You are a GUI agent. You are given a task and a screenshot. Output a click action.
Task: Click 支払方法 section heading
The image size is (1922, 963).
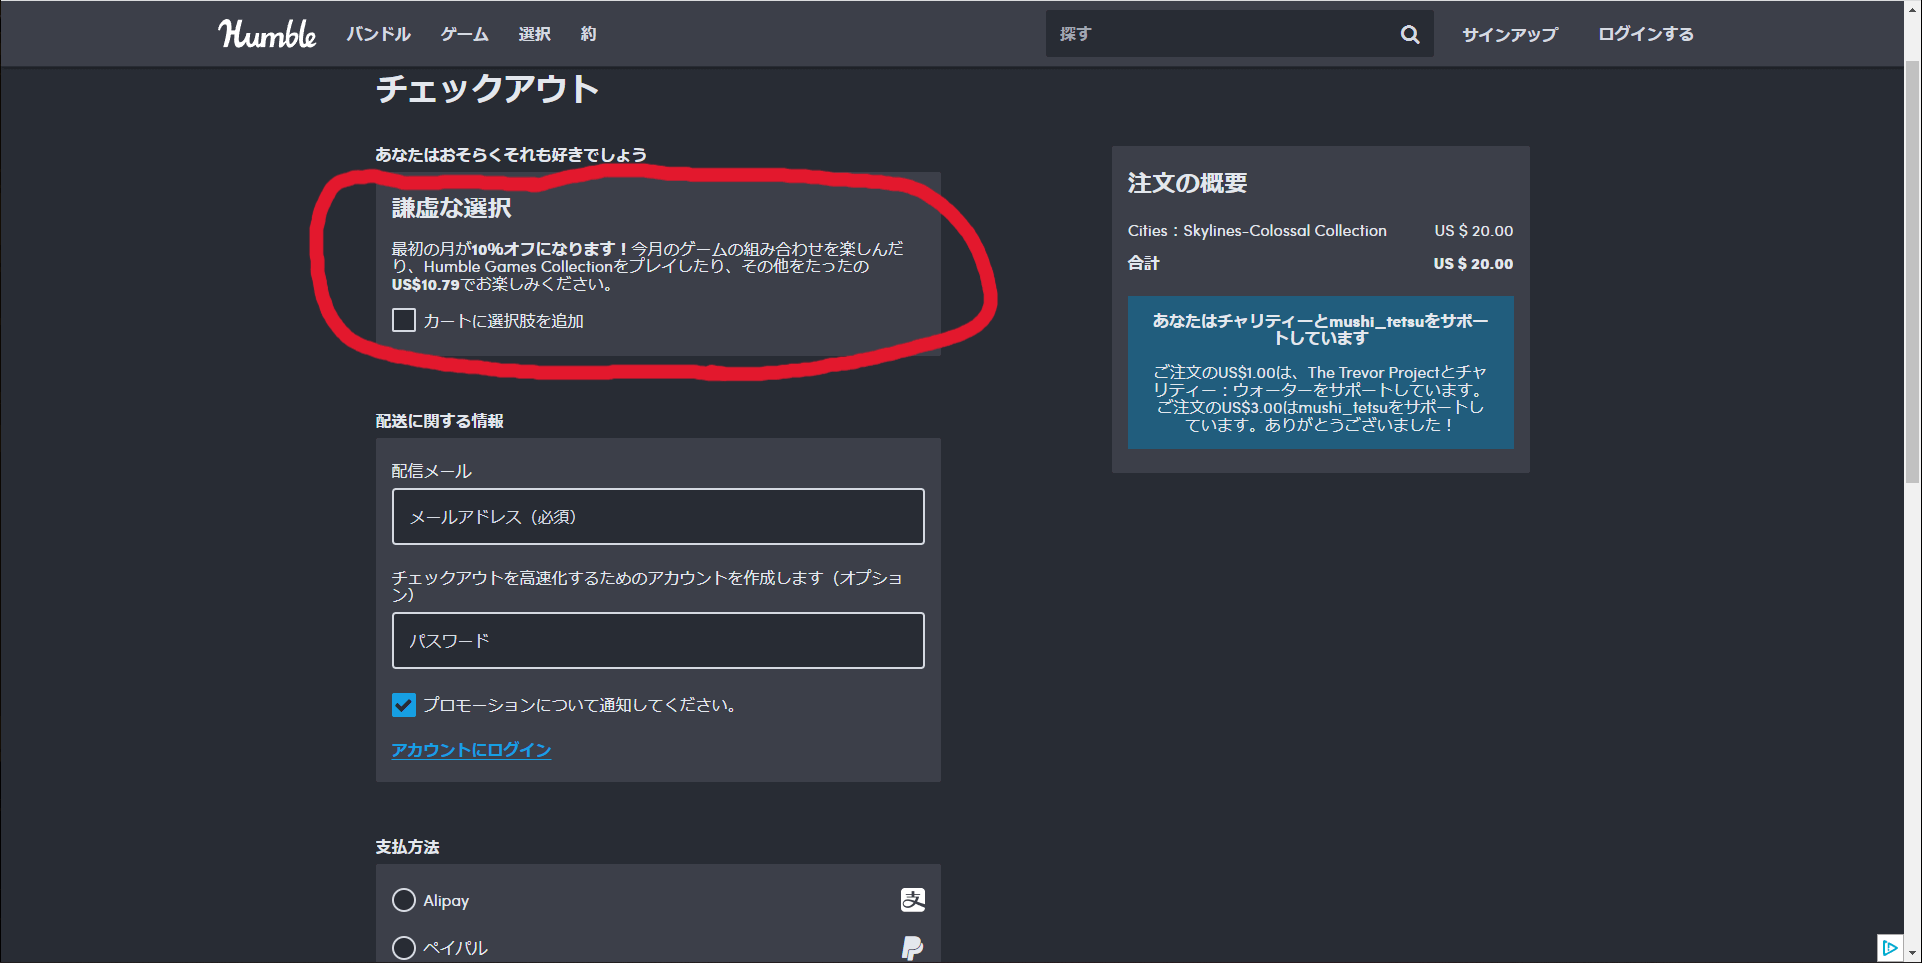(408, 847)
